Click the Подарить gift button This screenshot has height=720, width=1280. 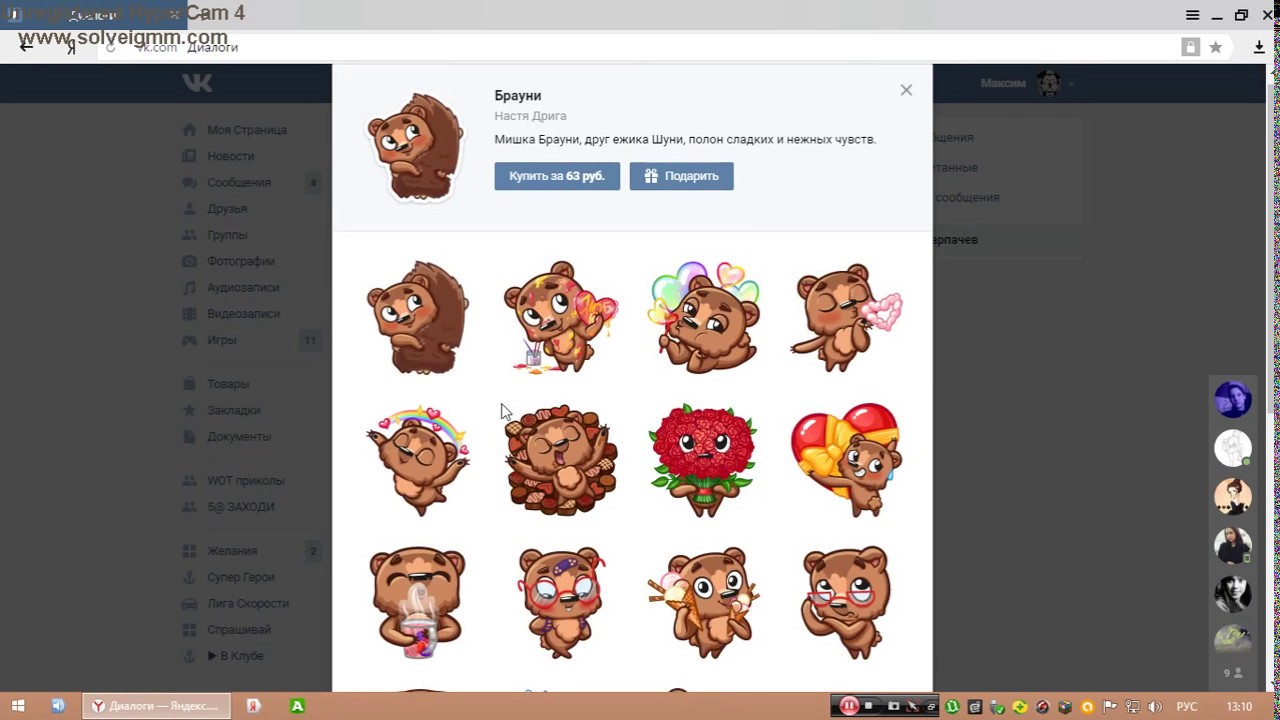pos(681,176)
